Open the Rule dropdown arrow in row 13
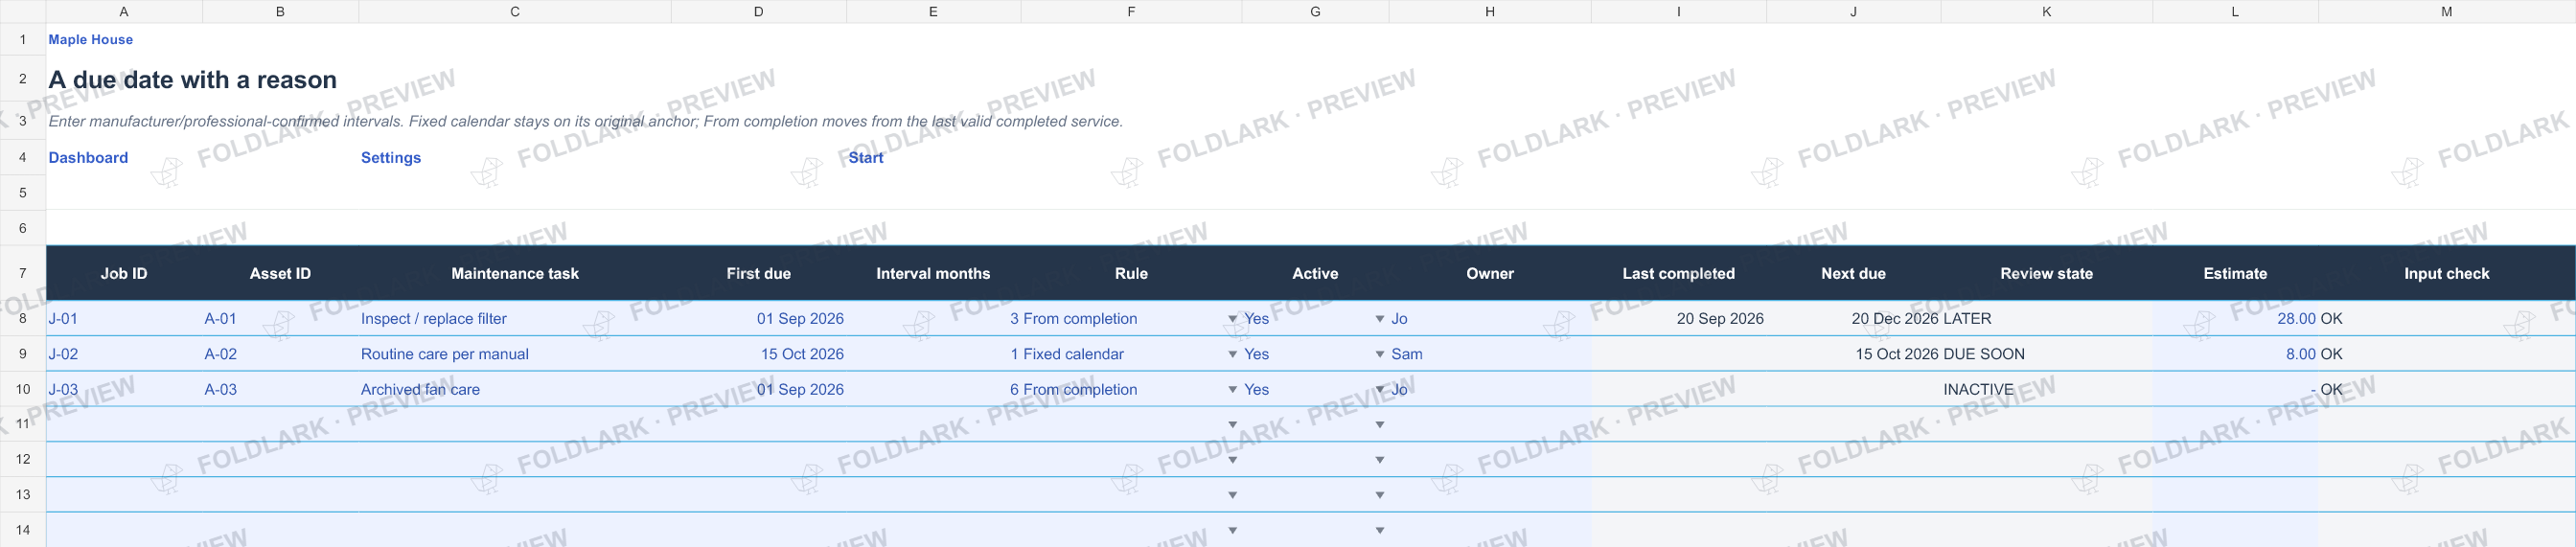Screen dimensions: 2576x547 pos(1232,494)
